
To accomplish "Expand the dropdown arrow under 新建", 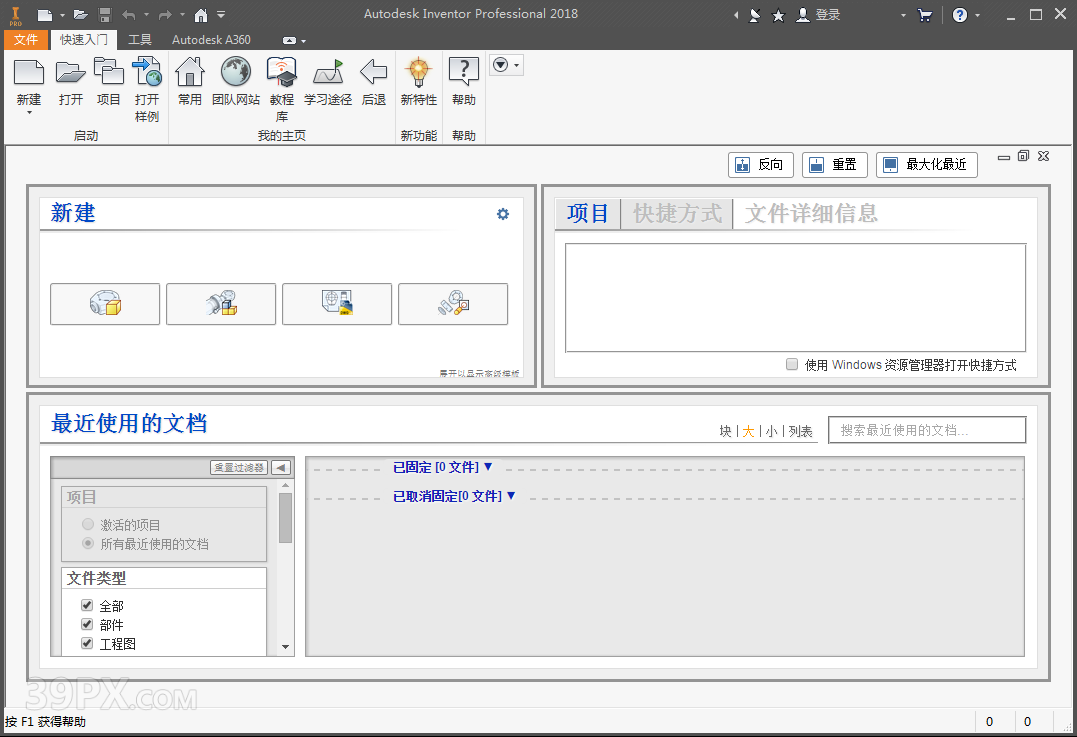I will pos(29,113).
